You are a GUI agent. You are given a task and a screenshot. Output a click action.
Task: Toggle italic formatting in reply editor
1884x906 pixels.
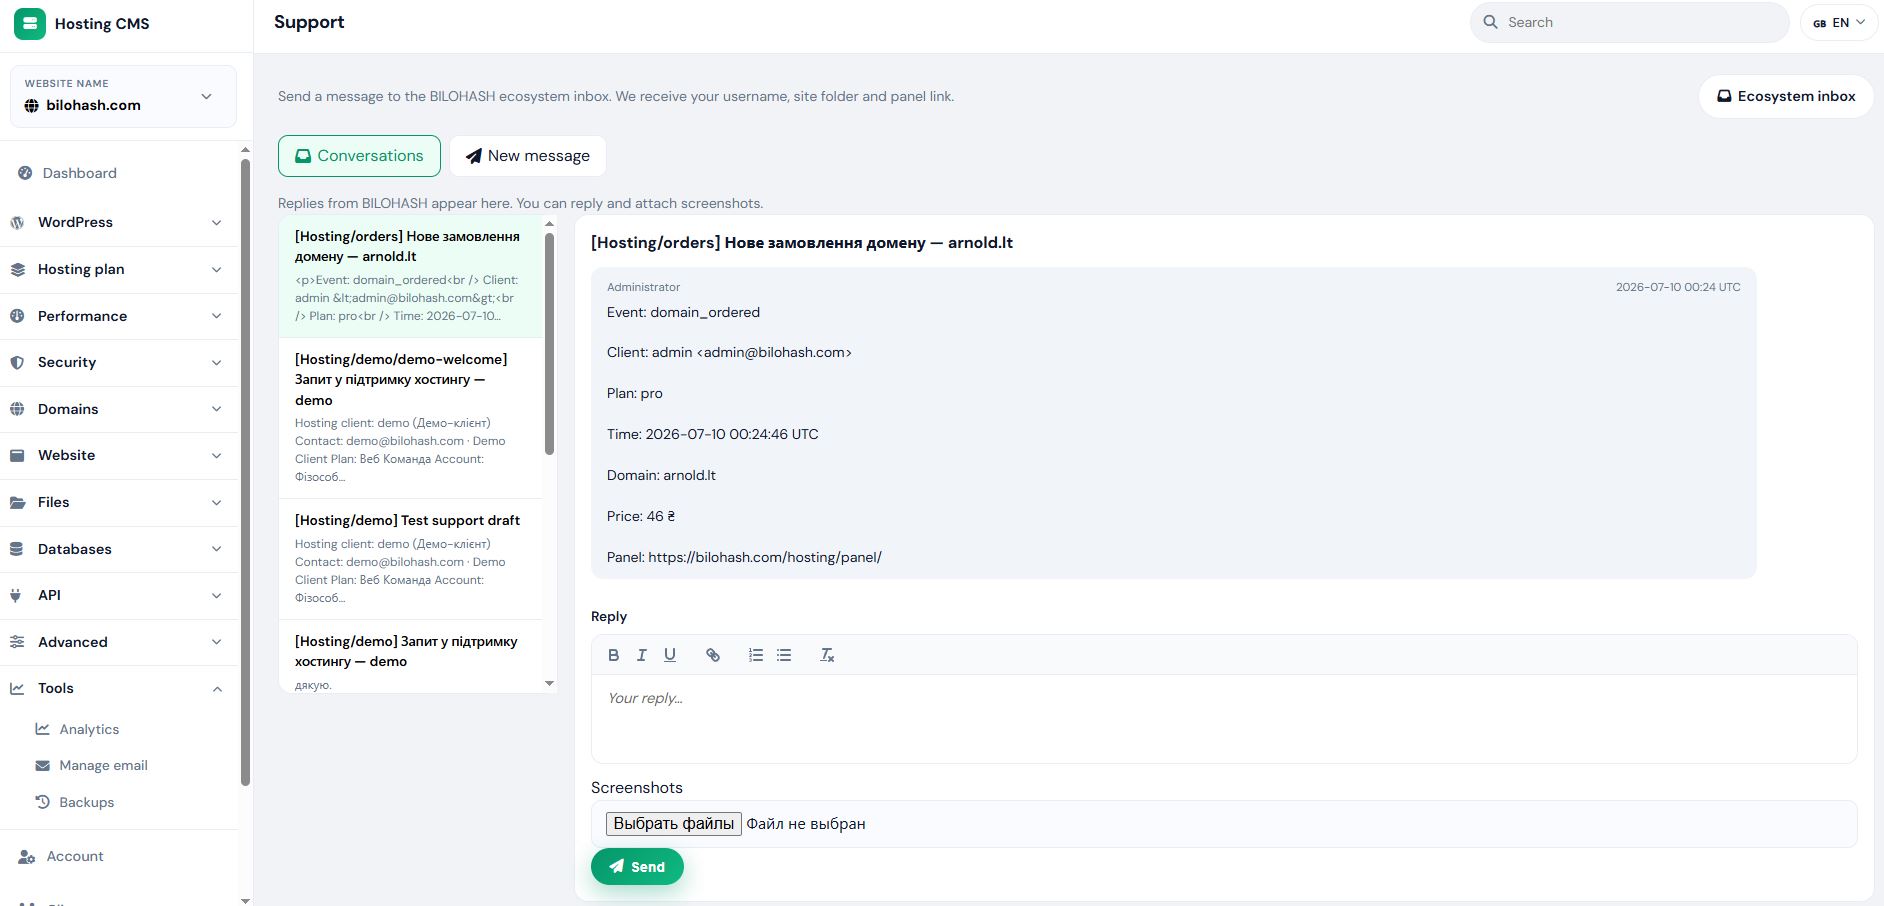[641, 655]
